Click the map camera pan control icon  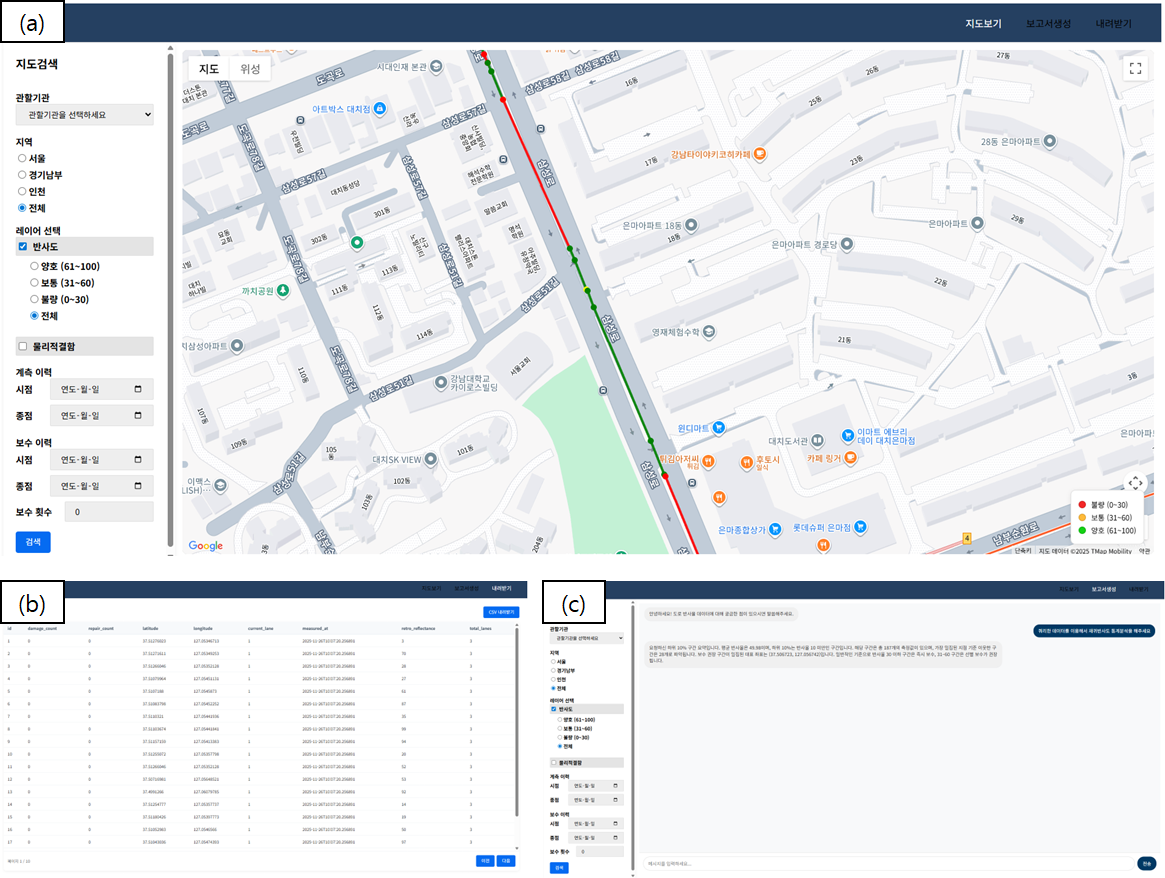pos(1135,482)
